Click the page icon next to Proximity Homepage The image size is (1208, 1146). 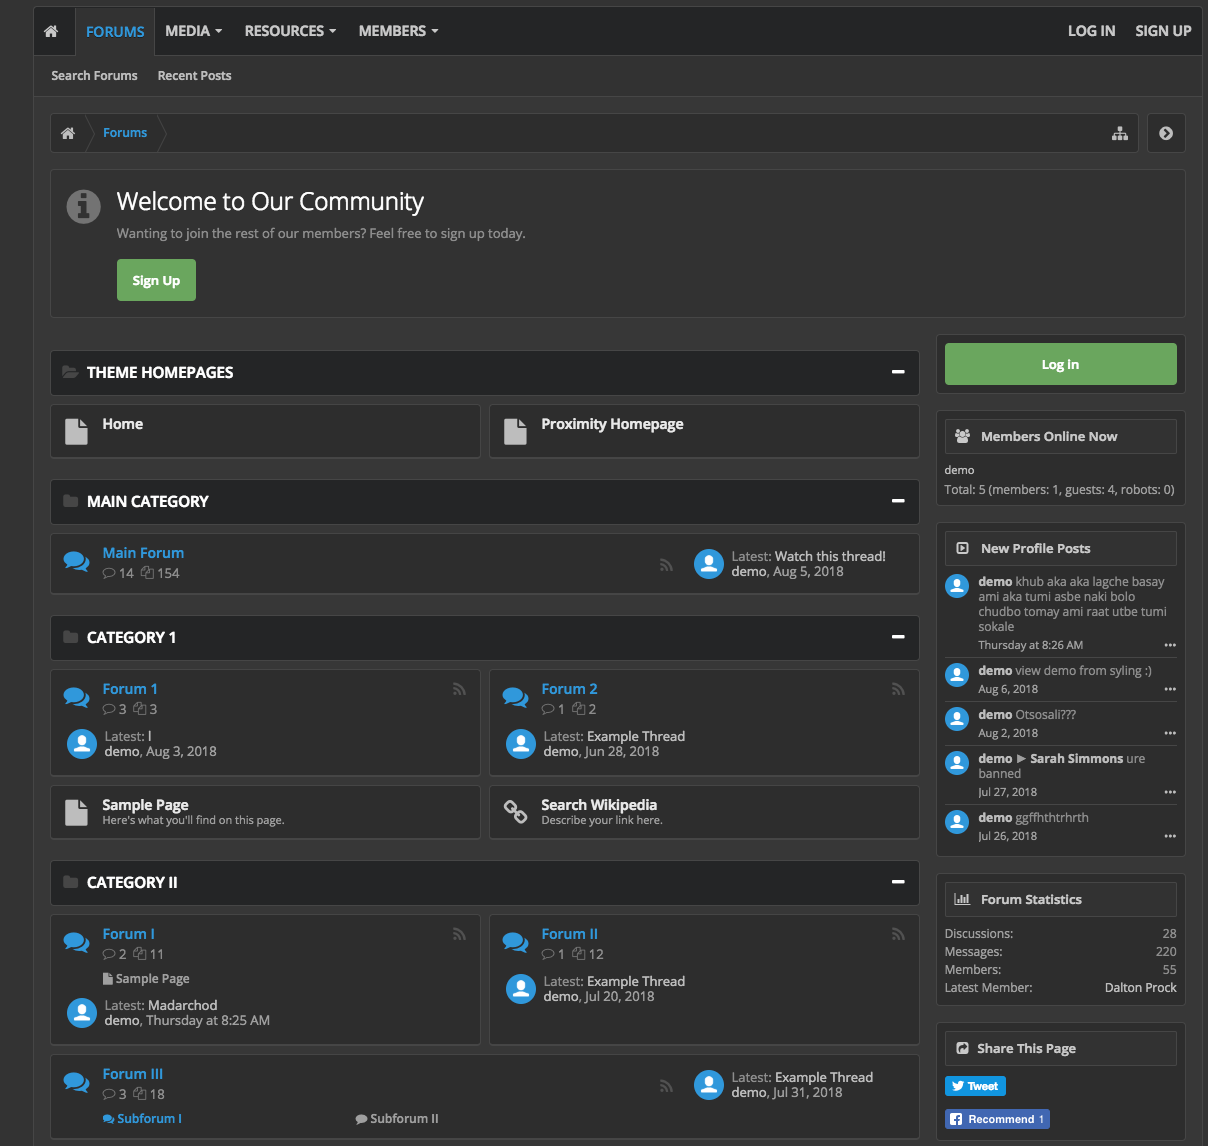(515, 431)
